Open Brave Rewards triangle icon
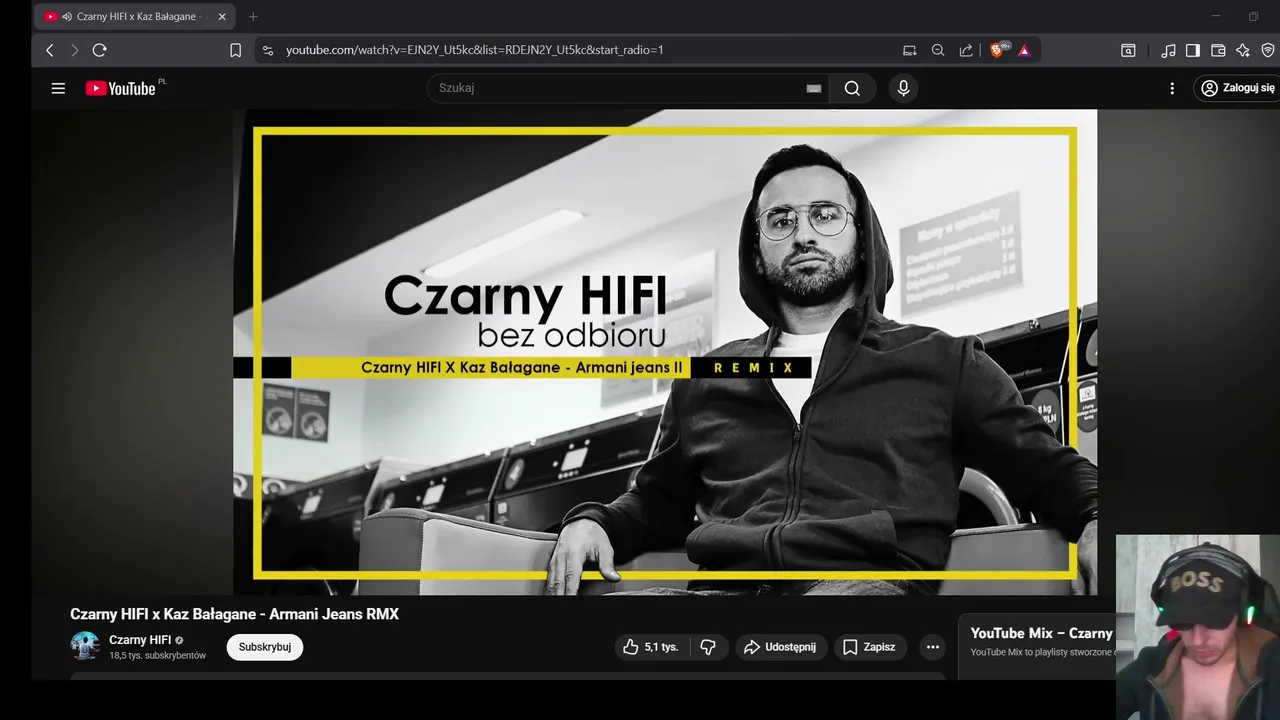Screen dimensions: 1280x720 tap(1024, 50)
